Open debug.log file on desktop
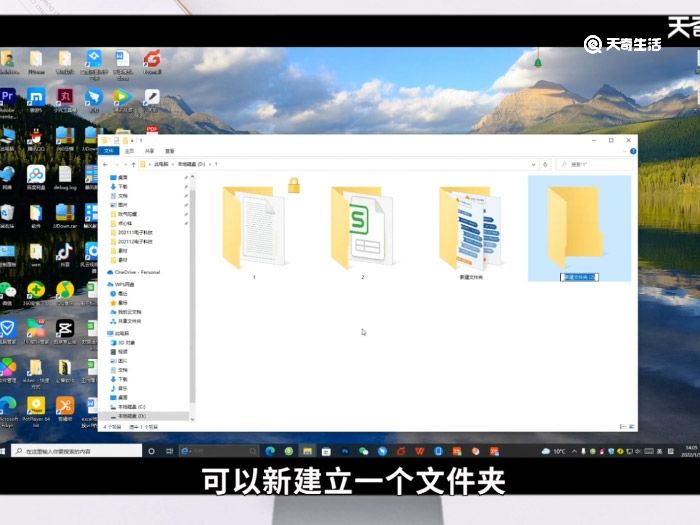 tap(65, 178)
